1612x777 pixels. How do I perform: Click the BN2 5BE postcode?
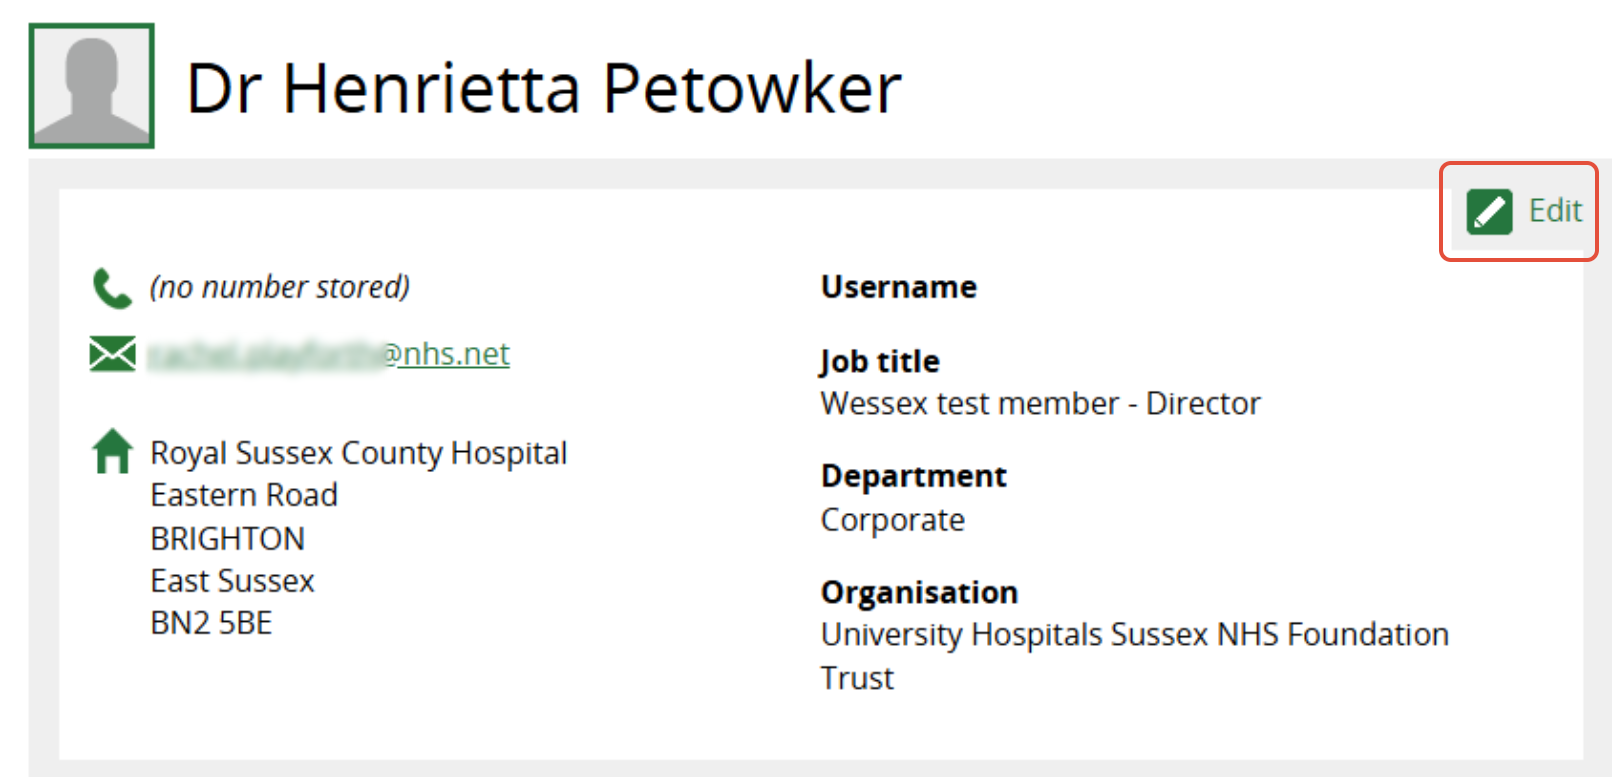pos(211,623)
